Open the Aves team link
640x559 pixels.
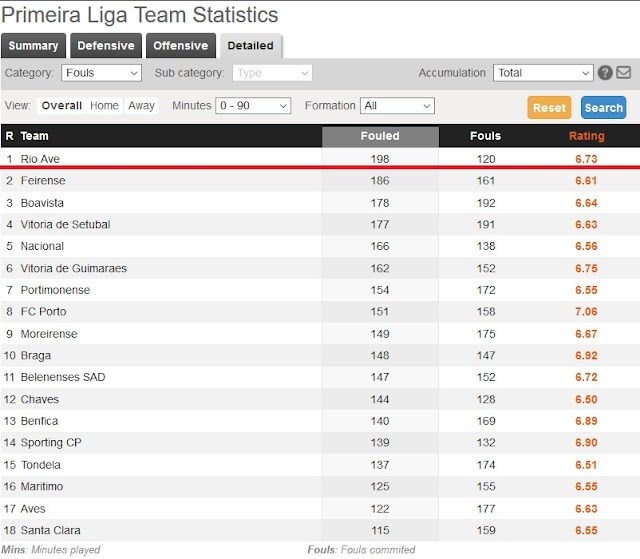(x=33, y=509)
